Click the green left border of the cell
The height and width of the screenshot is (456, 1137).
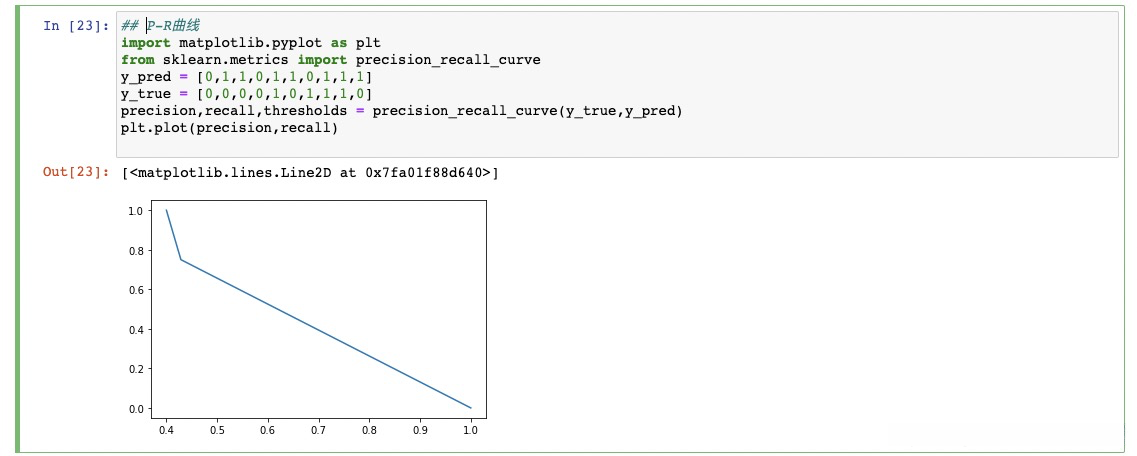tap(18, 228)
